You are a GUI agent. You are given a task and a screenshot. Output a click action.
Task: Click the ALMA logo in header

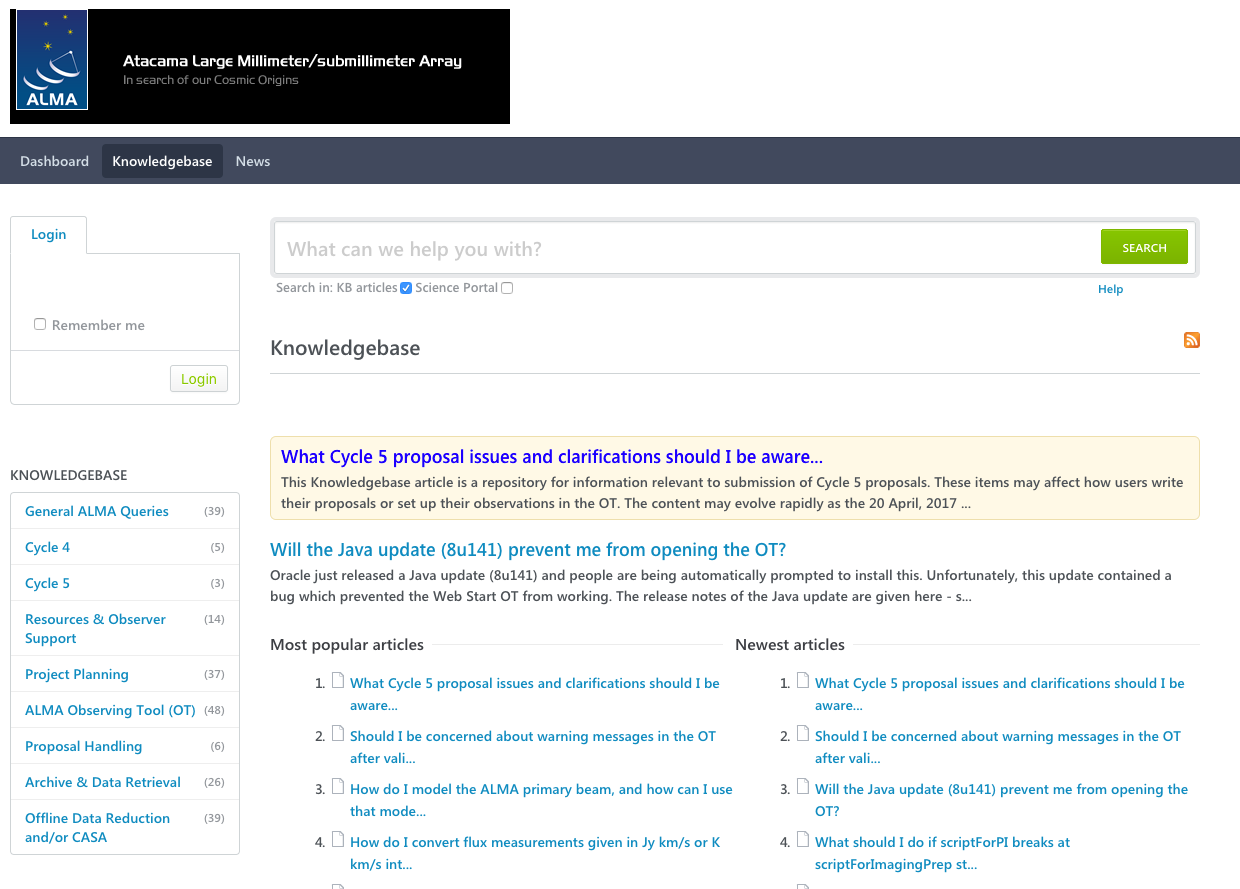(x=52, y=60)
